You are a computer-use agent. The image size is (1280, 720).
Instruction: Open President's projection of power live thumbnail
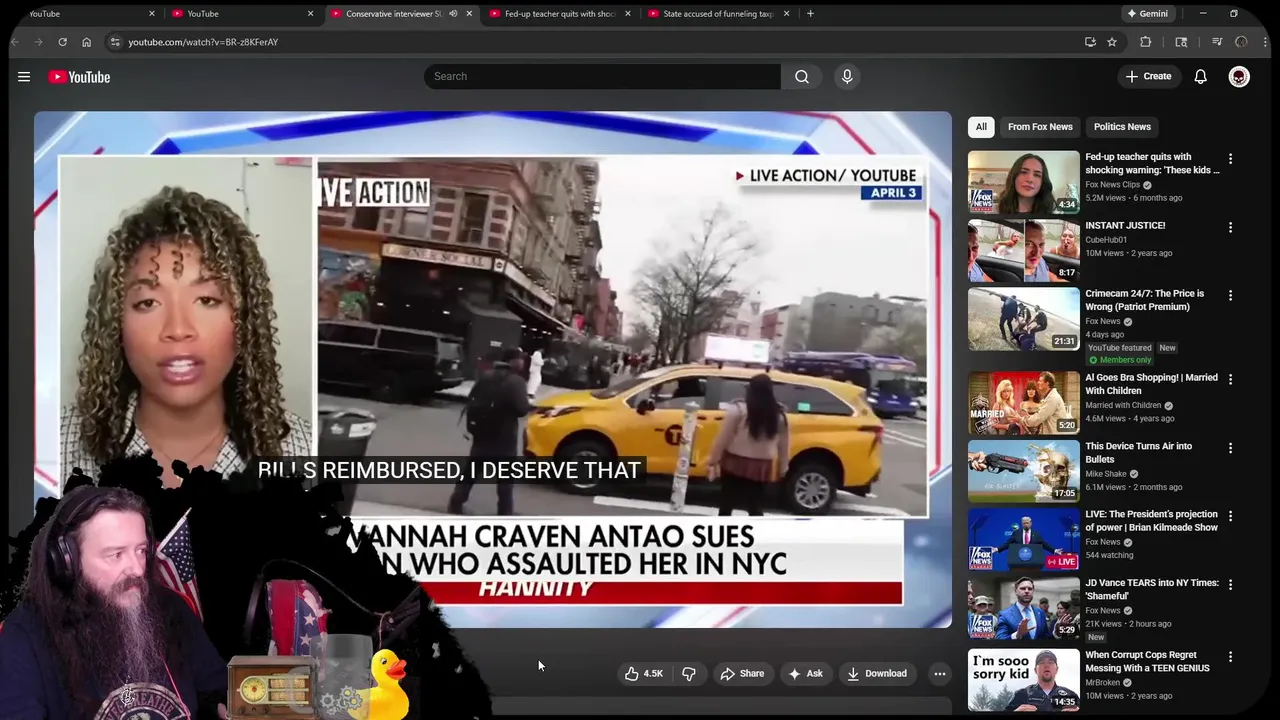pyautogui.click(x=1023, y=539)
